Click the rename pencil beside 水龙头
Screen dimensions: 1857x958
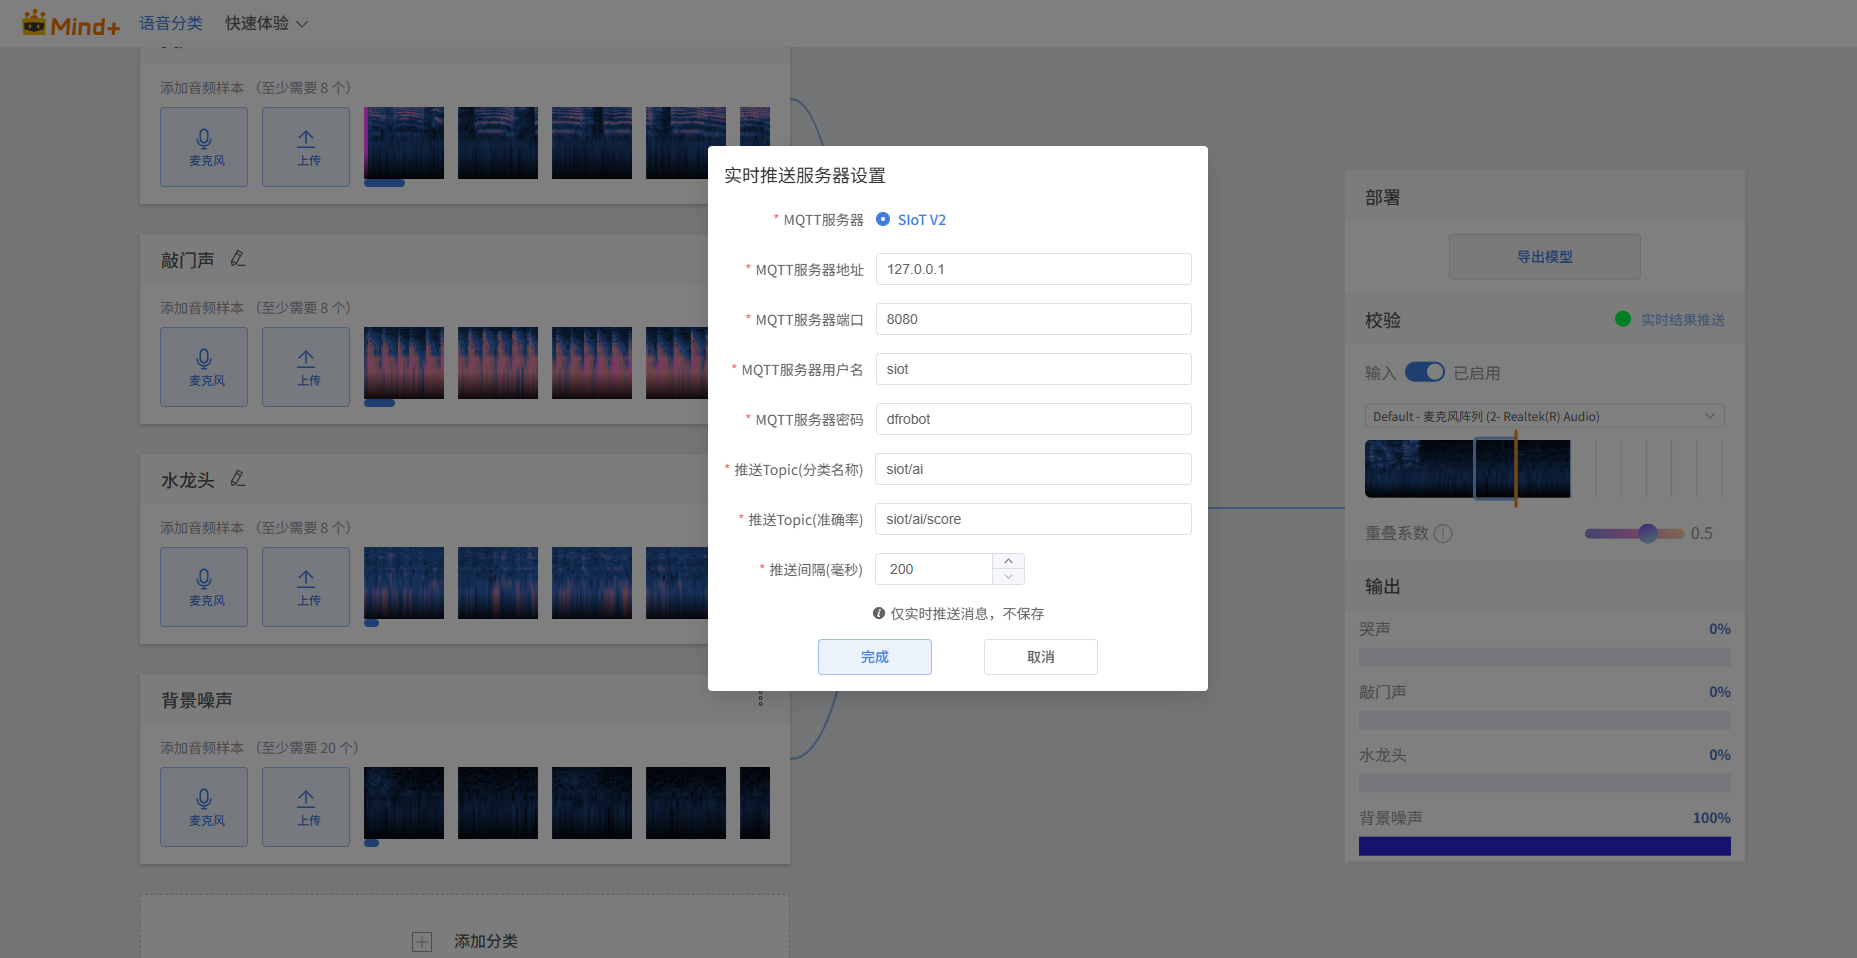click(238, 479)
